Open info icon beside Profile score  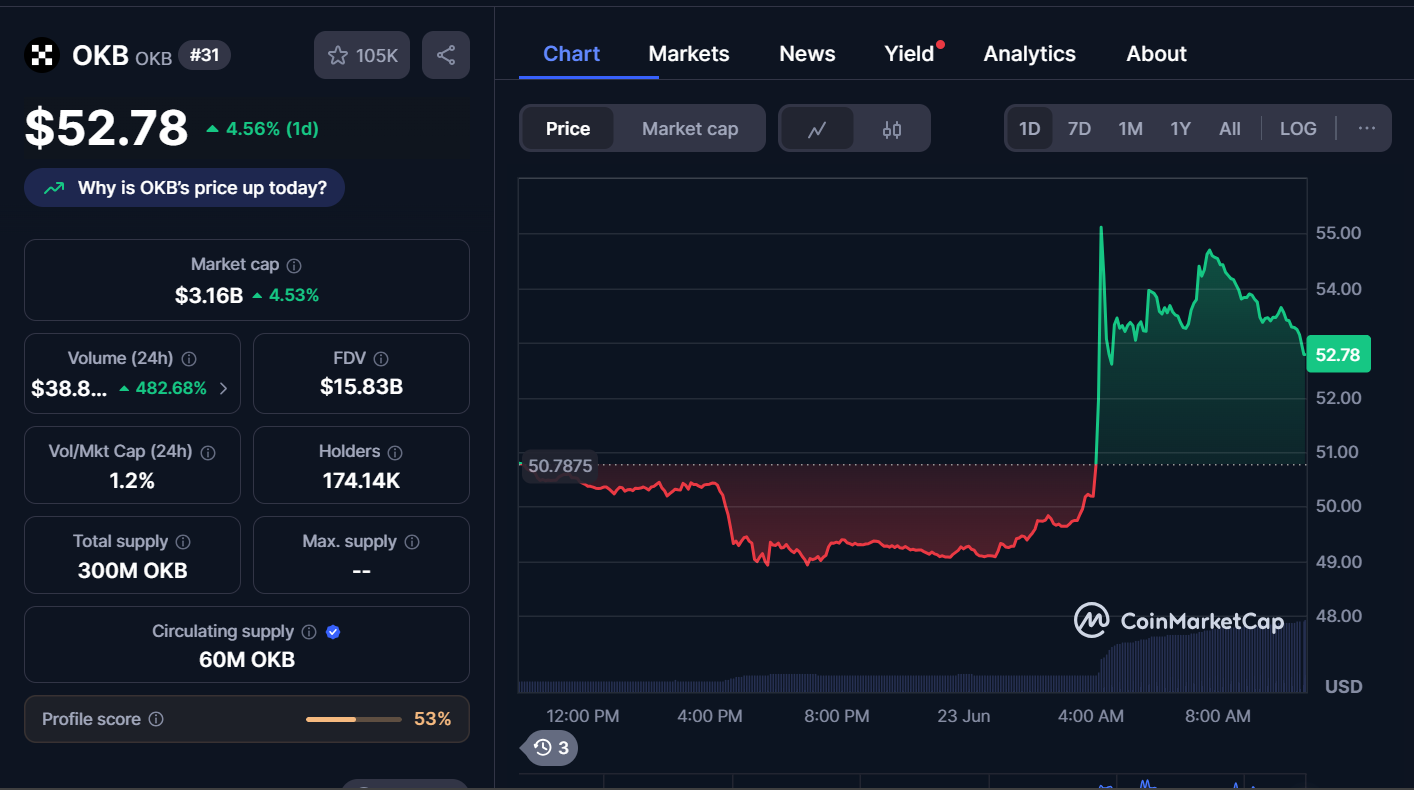[x=156, y=719]
